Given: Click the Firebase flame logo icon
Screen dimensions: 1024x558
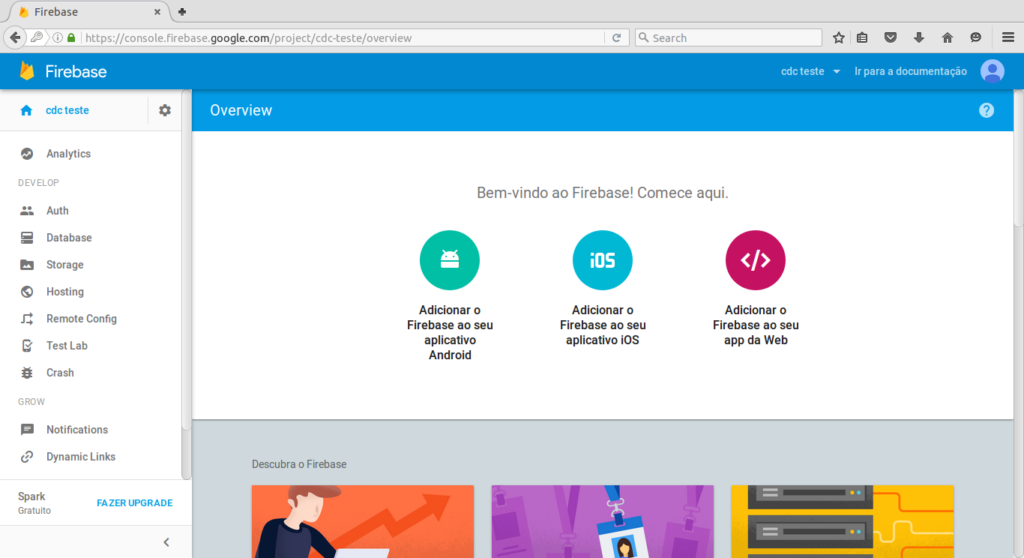Looking at the screenshot, I should tap(27, 71).
